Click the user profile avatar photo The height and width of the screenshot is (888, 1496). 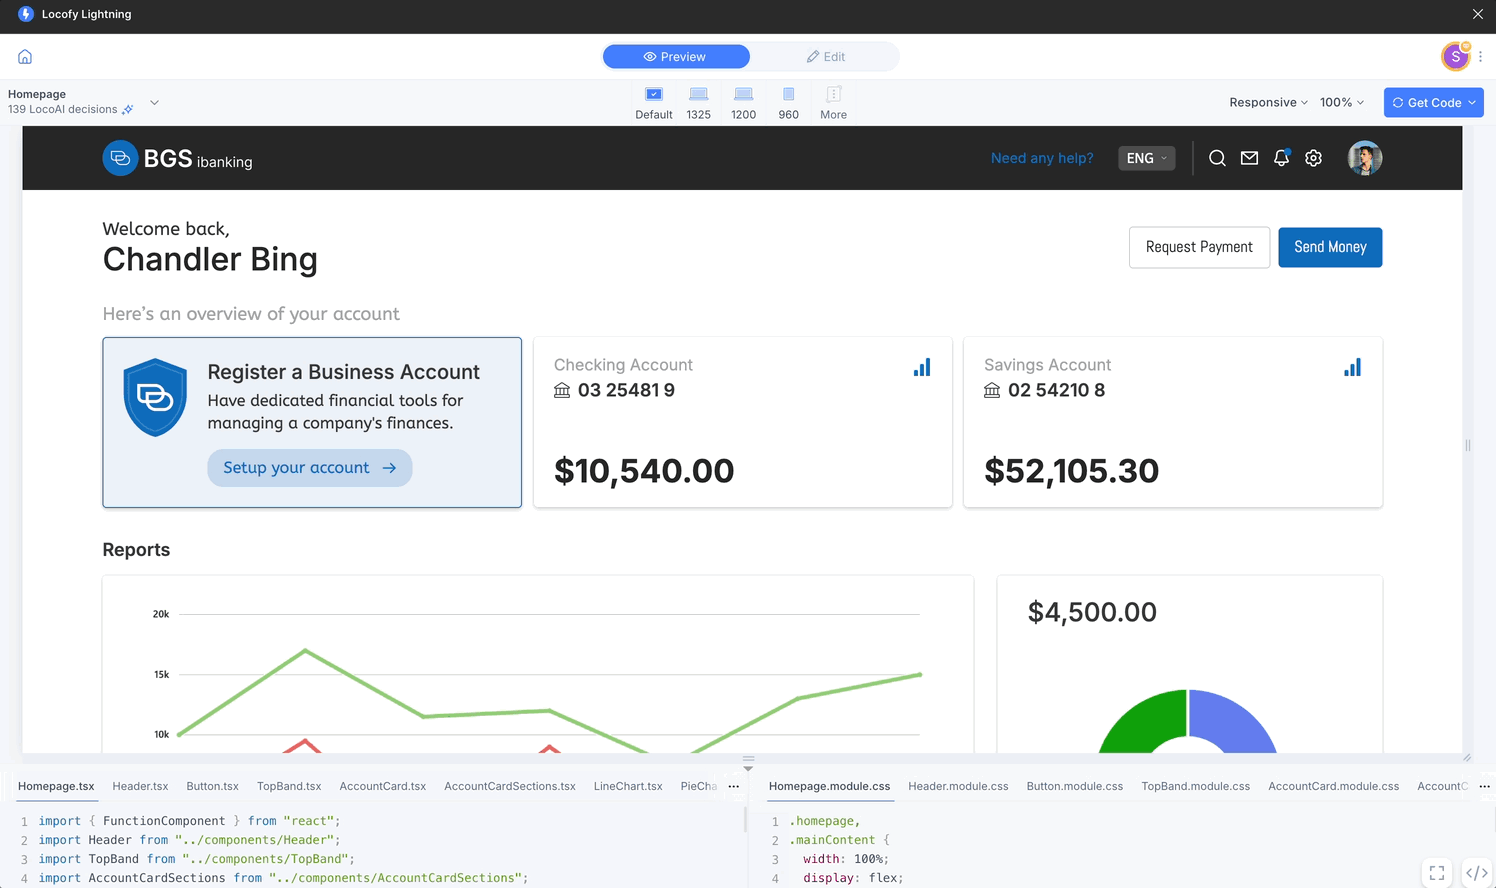tap(1364, 158)
